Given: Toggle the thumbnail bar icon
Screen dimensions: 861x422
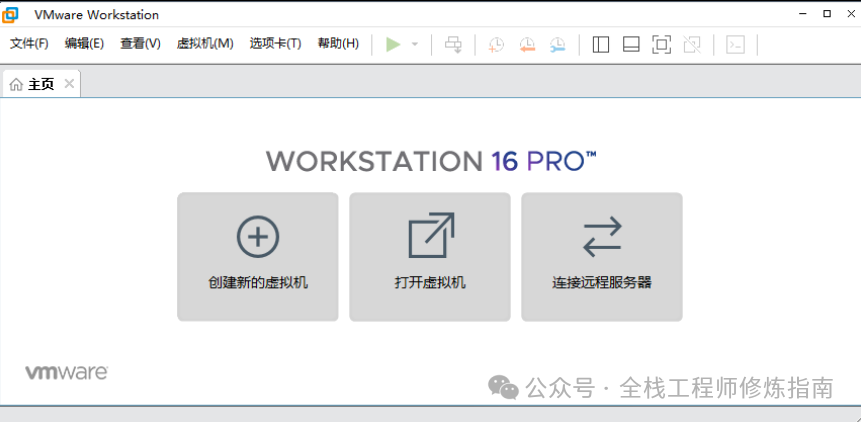Looking at the screenshot, I should pos(631,44).
